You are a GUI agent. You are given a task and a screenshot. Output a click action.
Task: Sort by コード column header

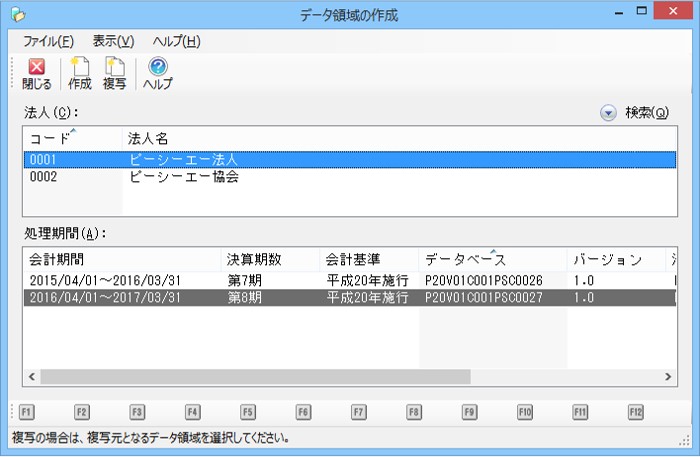(x=70, y=138)
